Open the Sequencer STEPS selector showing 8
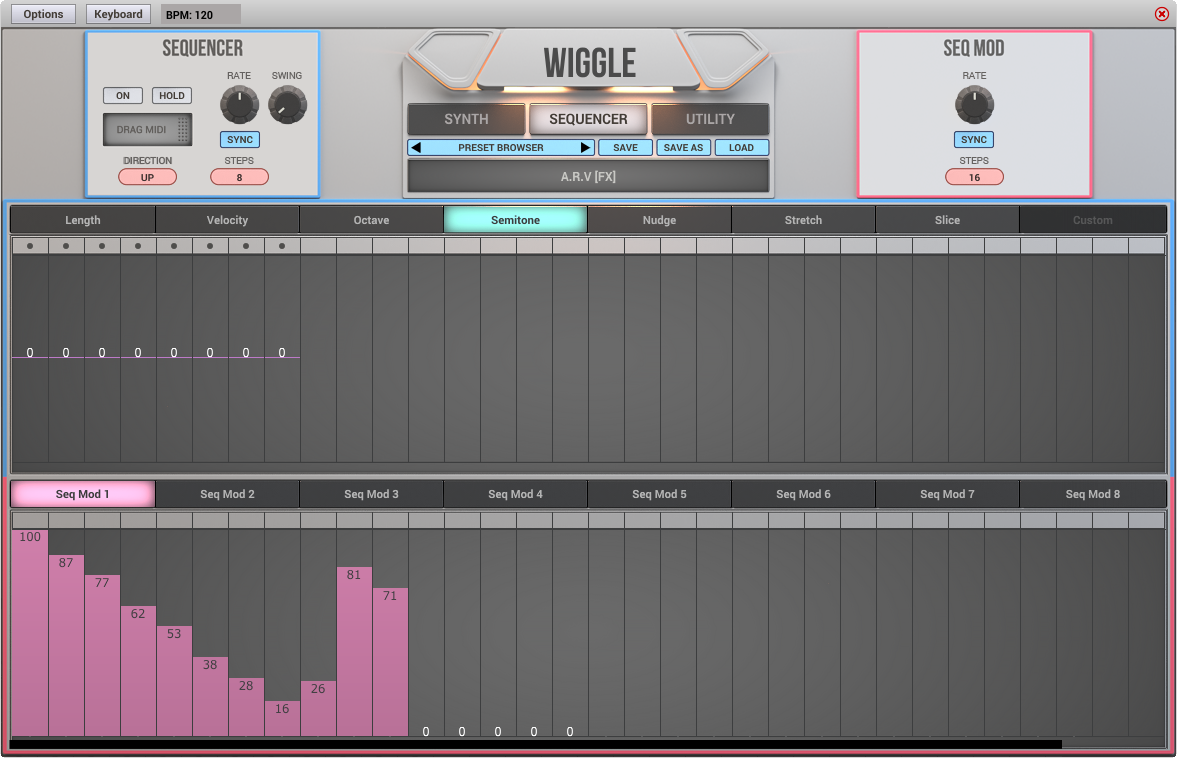1177x758 pixels. coord(239,177)
